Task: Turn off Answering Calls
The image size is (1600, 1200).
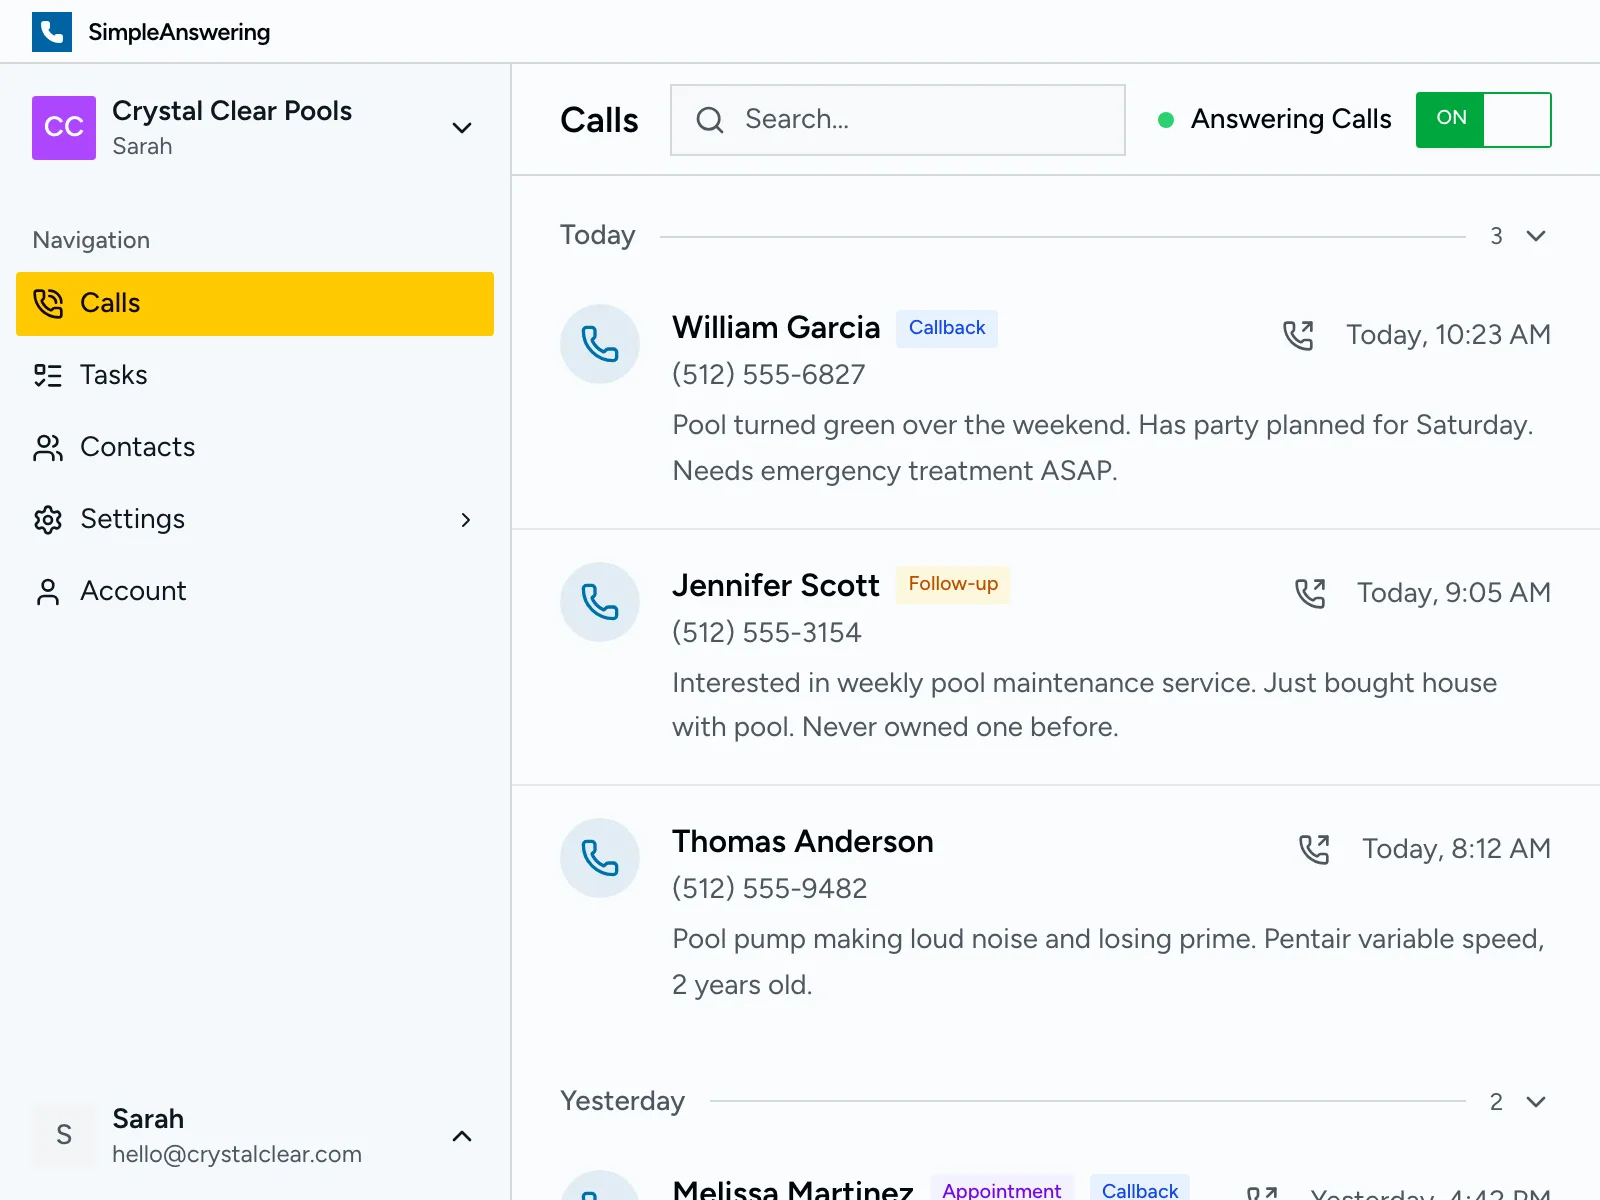Action: tap(1483, 120)
